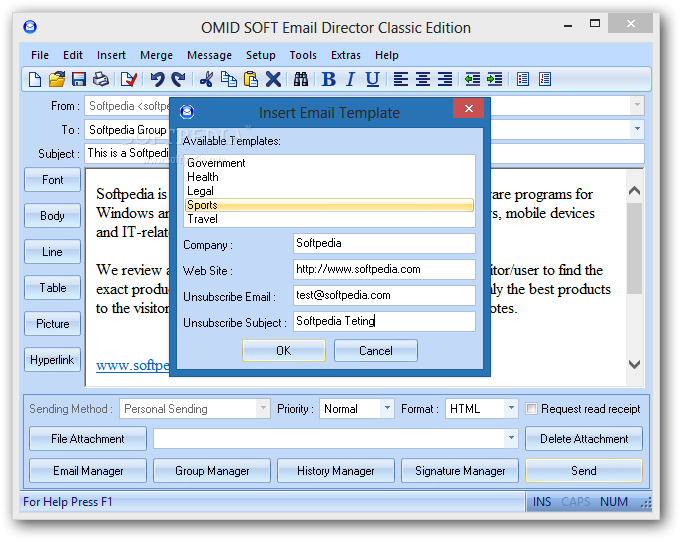Image resolution: width=680 pixels, height=540 pixels.
Task: Click the Table side button
Action: coord(52,288)
